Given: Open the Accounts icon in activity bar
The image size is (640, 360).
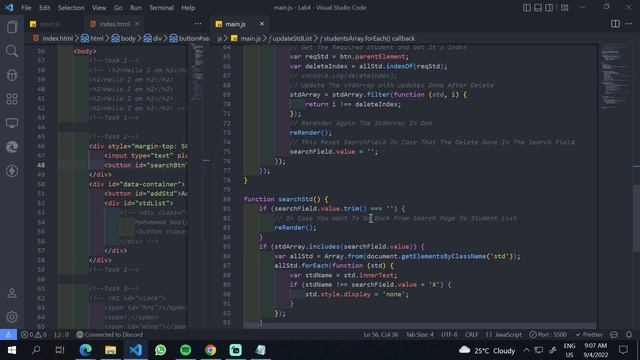Looking at the screenshot, I should click(12, 293).
